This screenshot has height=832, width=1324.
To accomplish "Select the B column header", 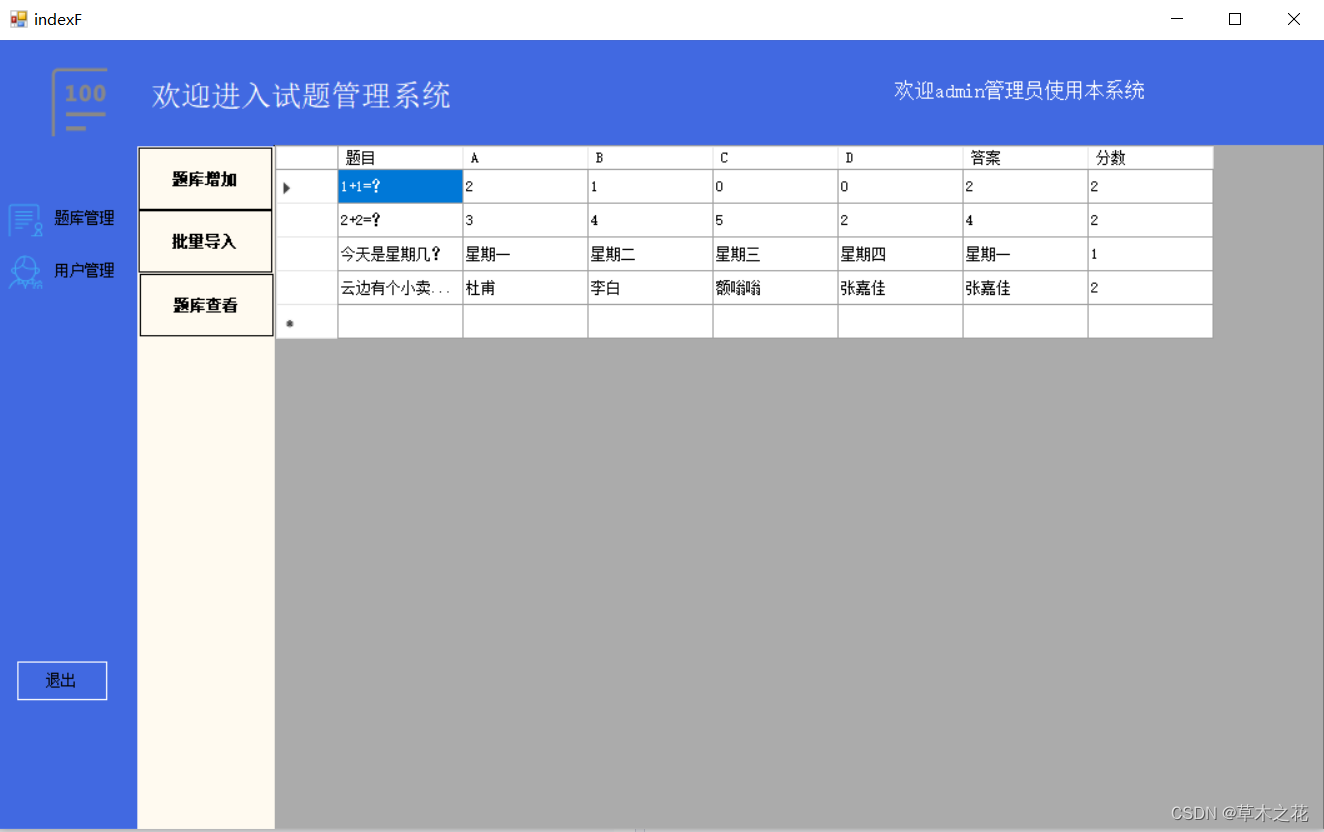I will click(x=650, y=158).
